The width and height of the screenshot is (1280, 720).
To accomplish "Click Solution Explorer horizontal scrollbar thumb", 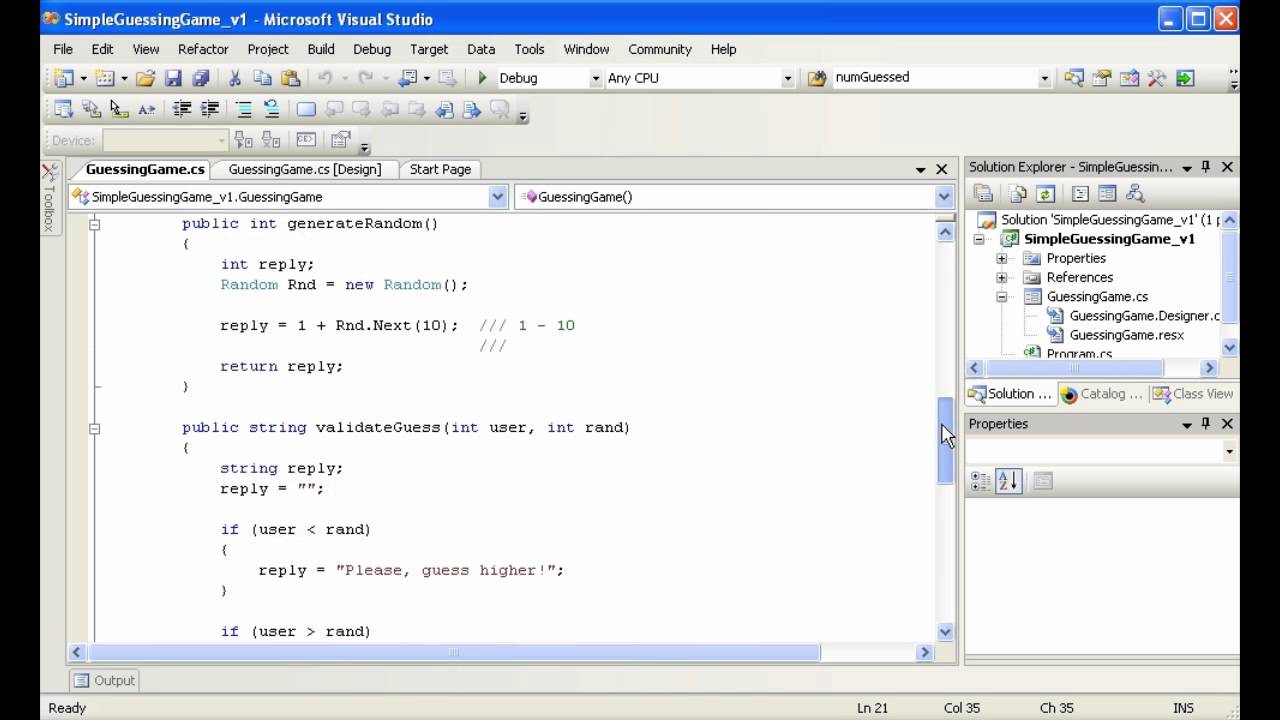I will click(x=1074, y=368).
